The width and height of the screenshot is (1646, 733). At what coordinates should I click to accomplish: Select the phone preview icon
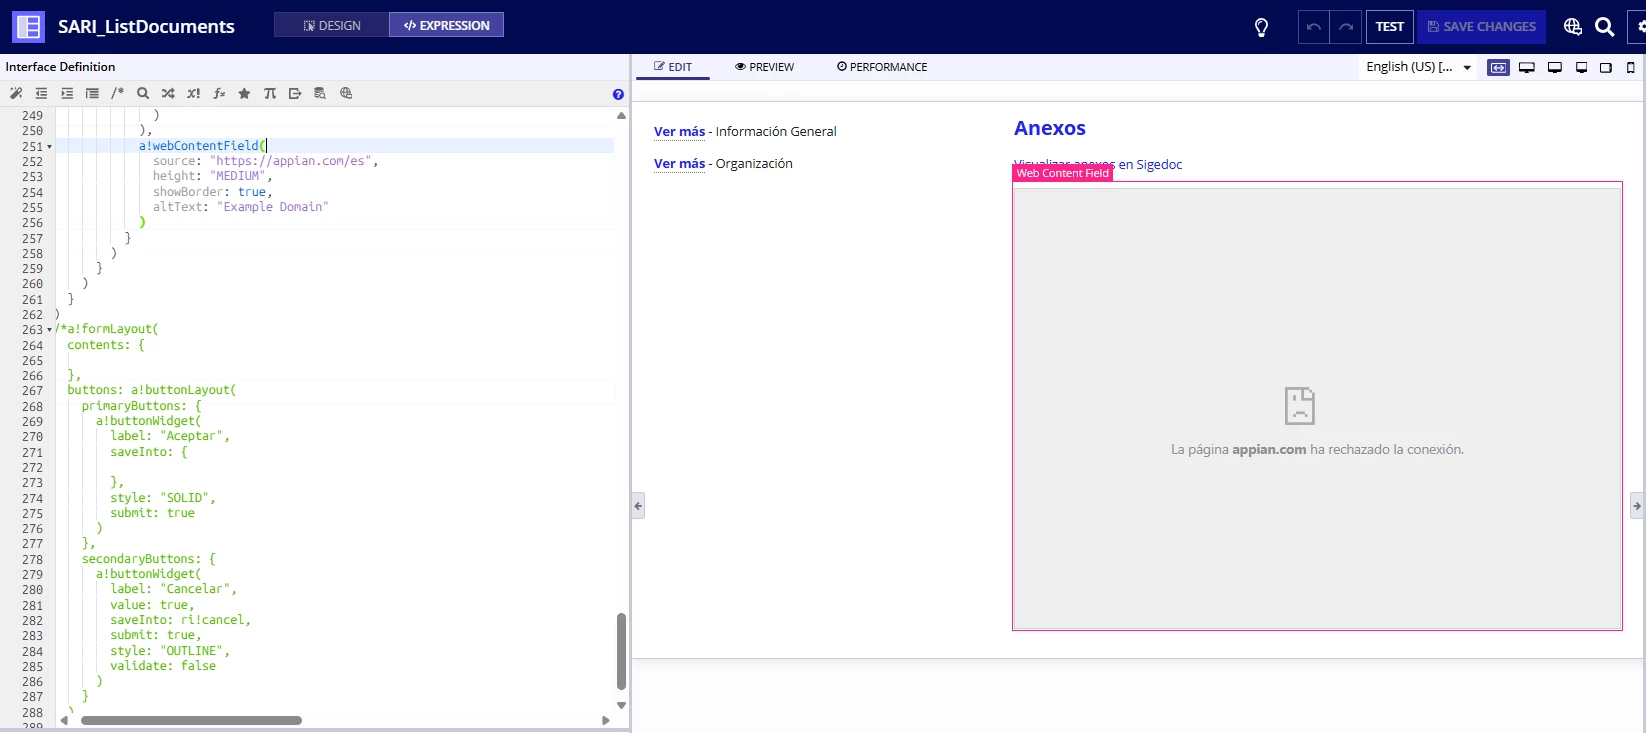click(x=1631, y=67)
